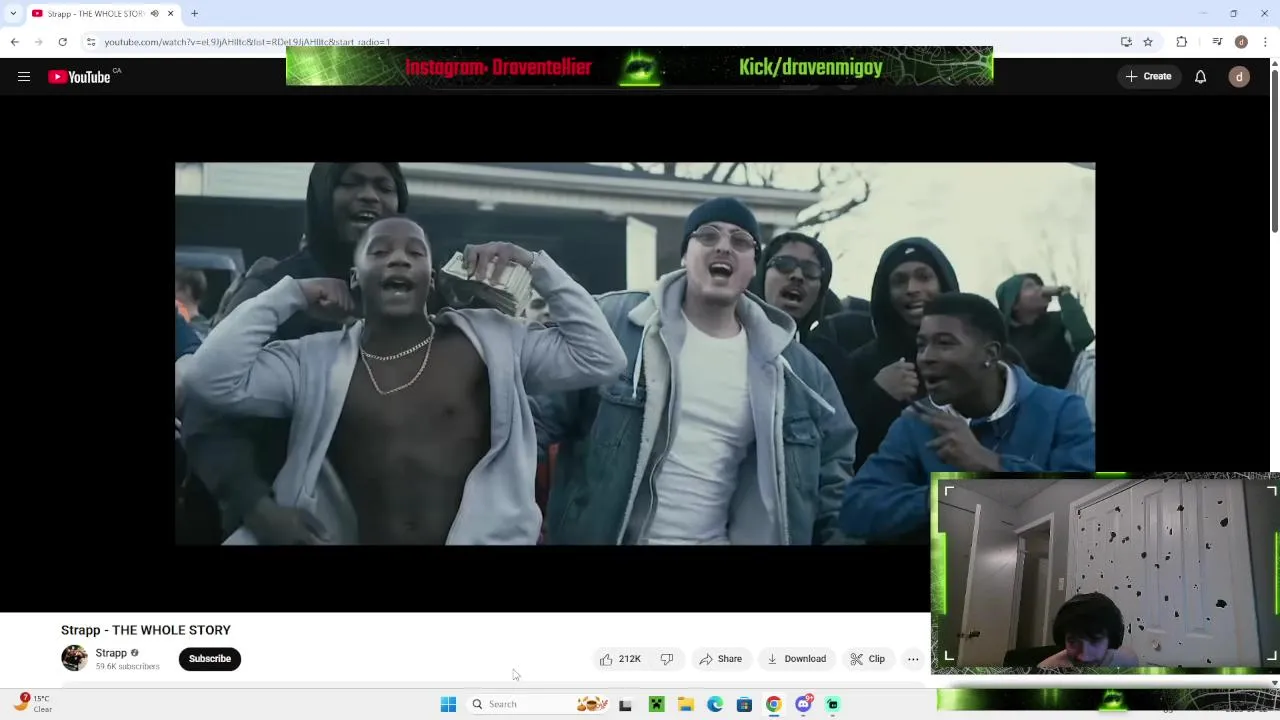
Task: Open Chrome extensions puzzle icon
Action: [x=1181, y=42]
